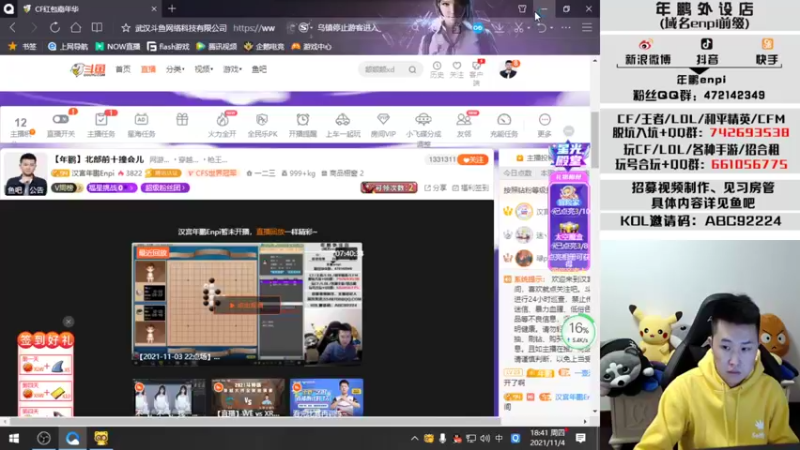The image size is (800, 450).
Task: Expand the 视频 navigation dropdown
Action: click(x=204, y=69)
